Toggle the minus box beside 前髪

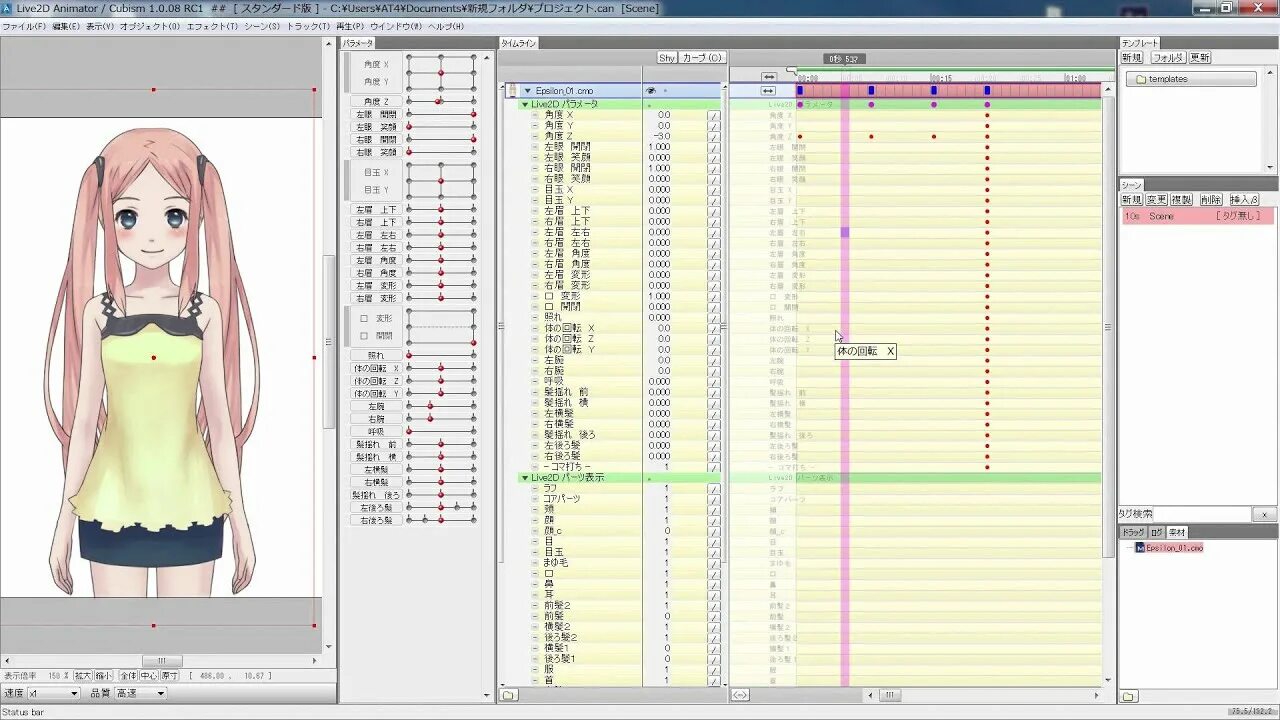coord(535,616)
